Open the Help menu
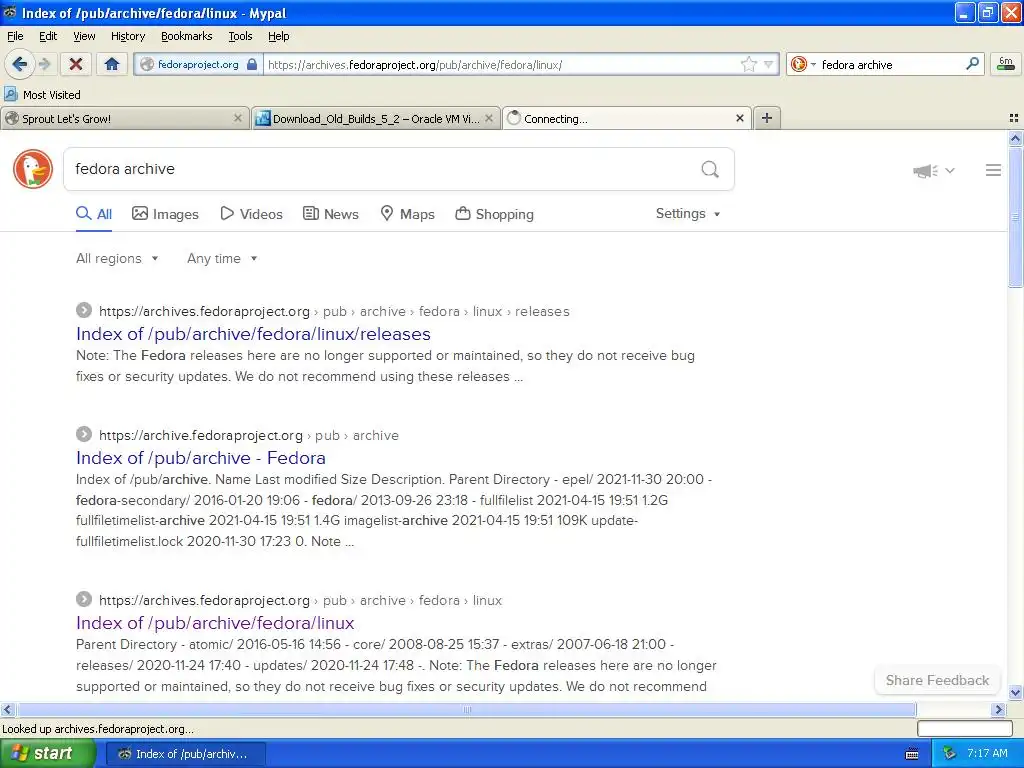 point(279,36)
